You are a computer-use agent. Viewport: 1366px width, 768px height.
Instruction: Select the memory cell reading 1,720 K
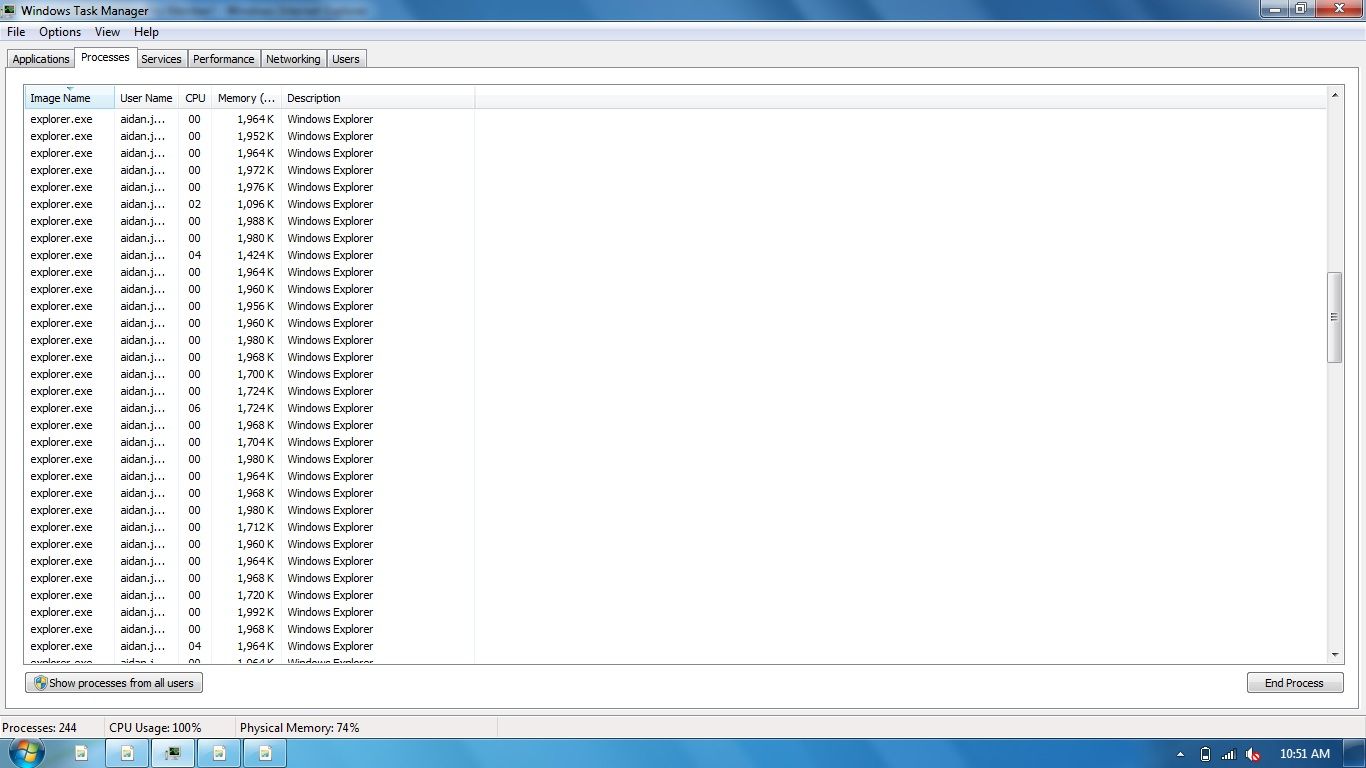click(255, 595)
